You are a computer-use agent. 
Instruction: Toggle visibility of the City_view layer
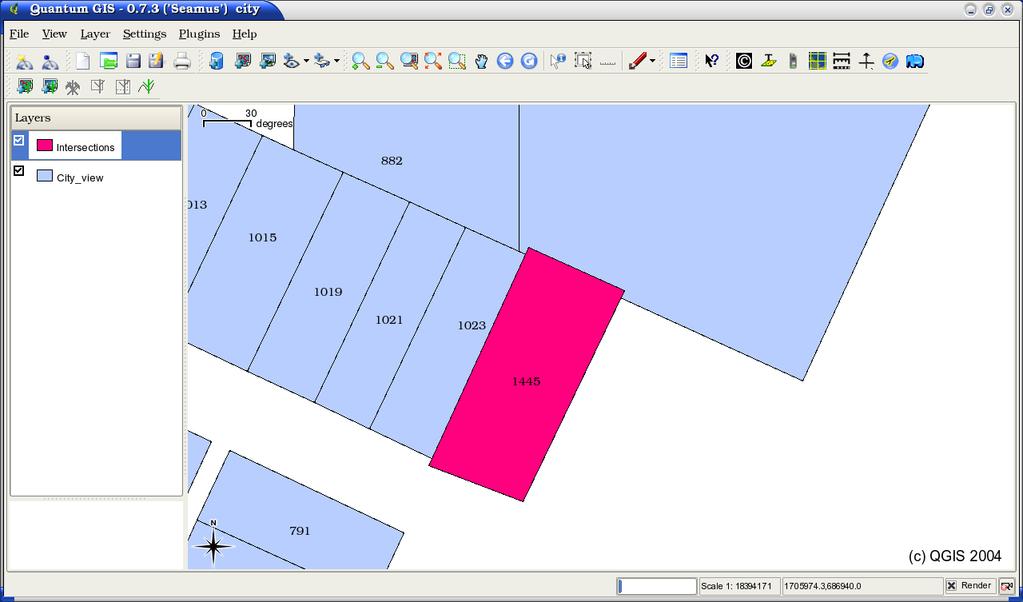coord(19,170)
